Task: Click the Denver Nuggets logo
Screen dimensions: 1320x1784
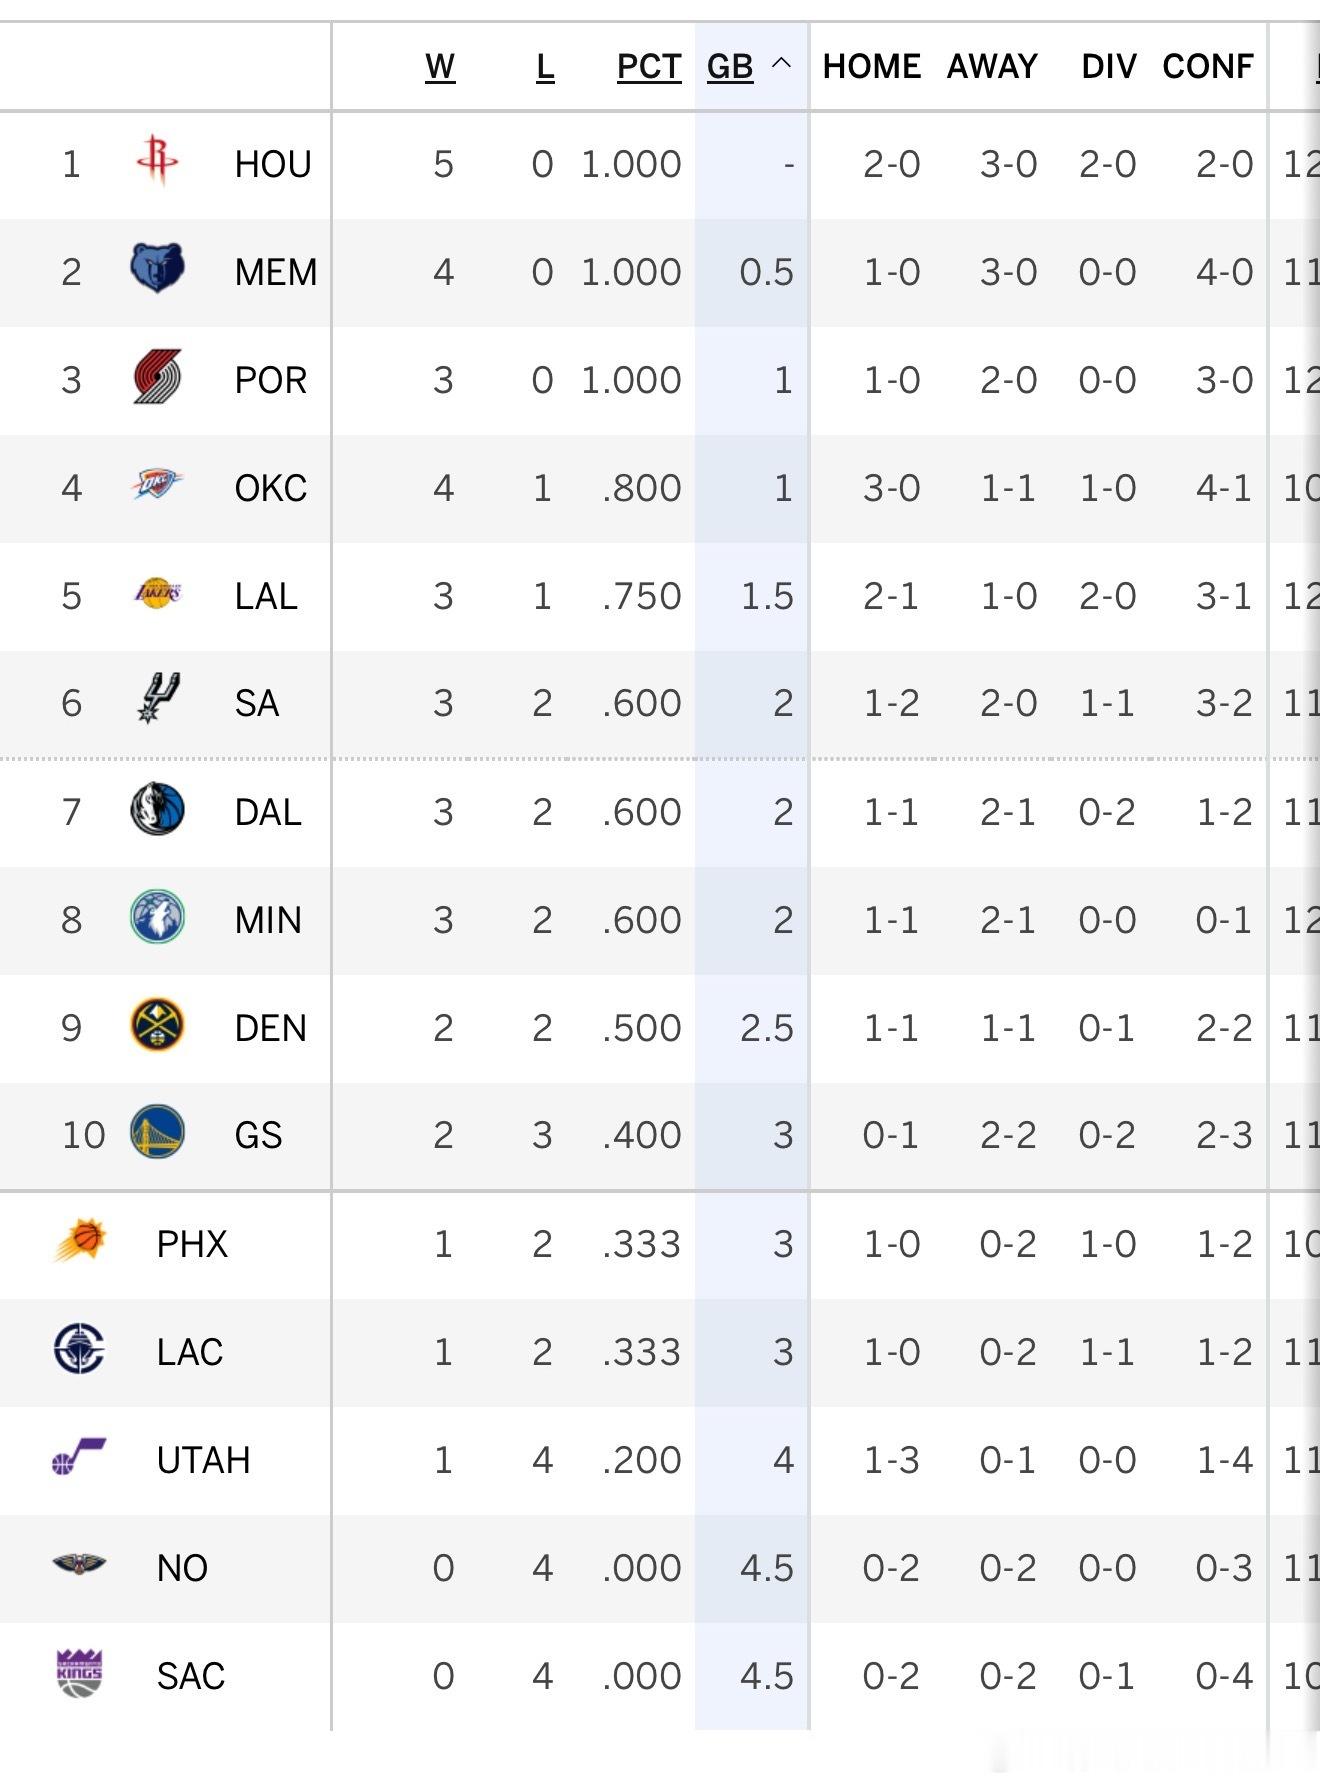Action: coord(157,1025)
